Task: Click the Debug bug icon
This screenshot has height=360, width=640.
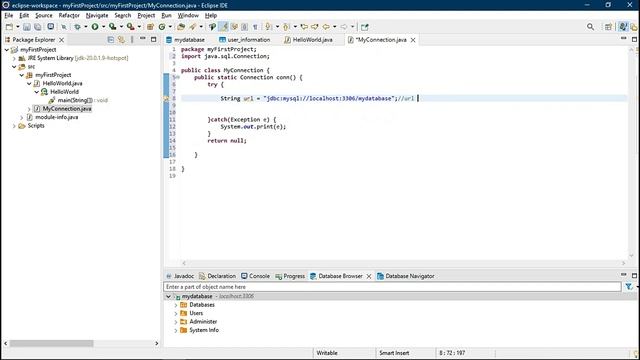Action: coord(77,27)
